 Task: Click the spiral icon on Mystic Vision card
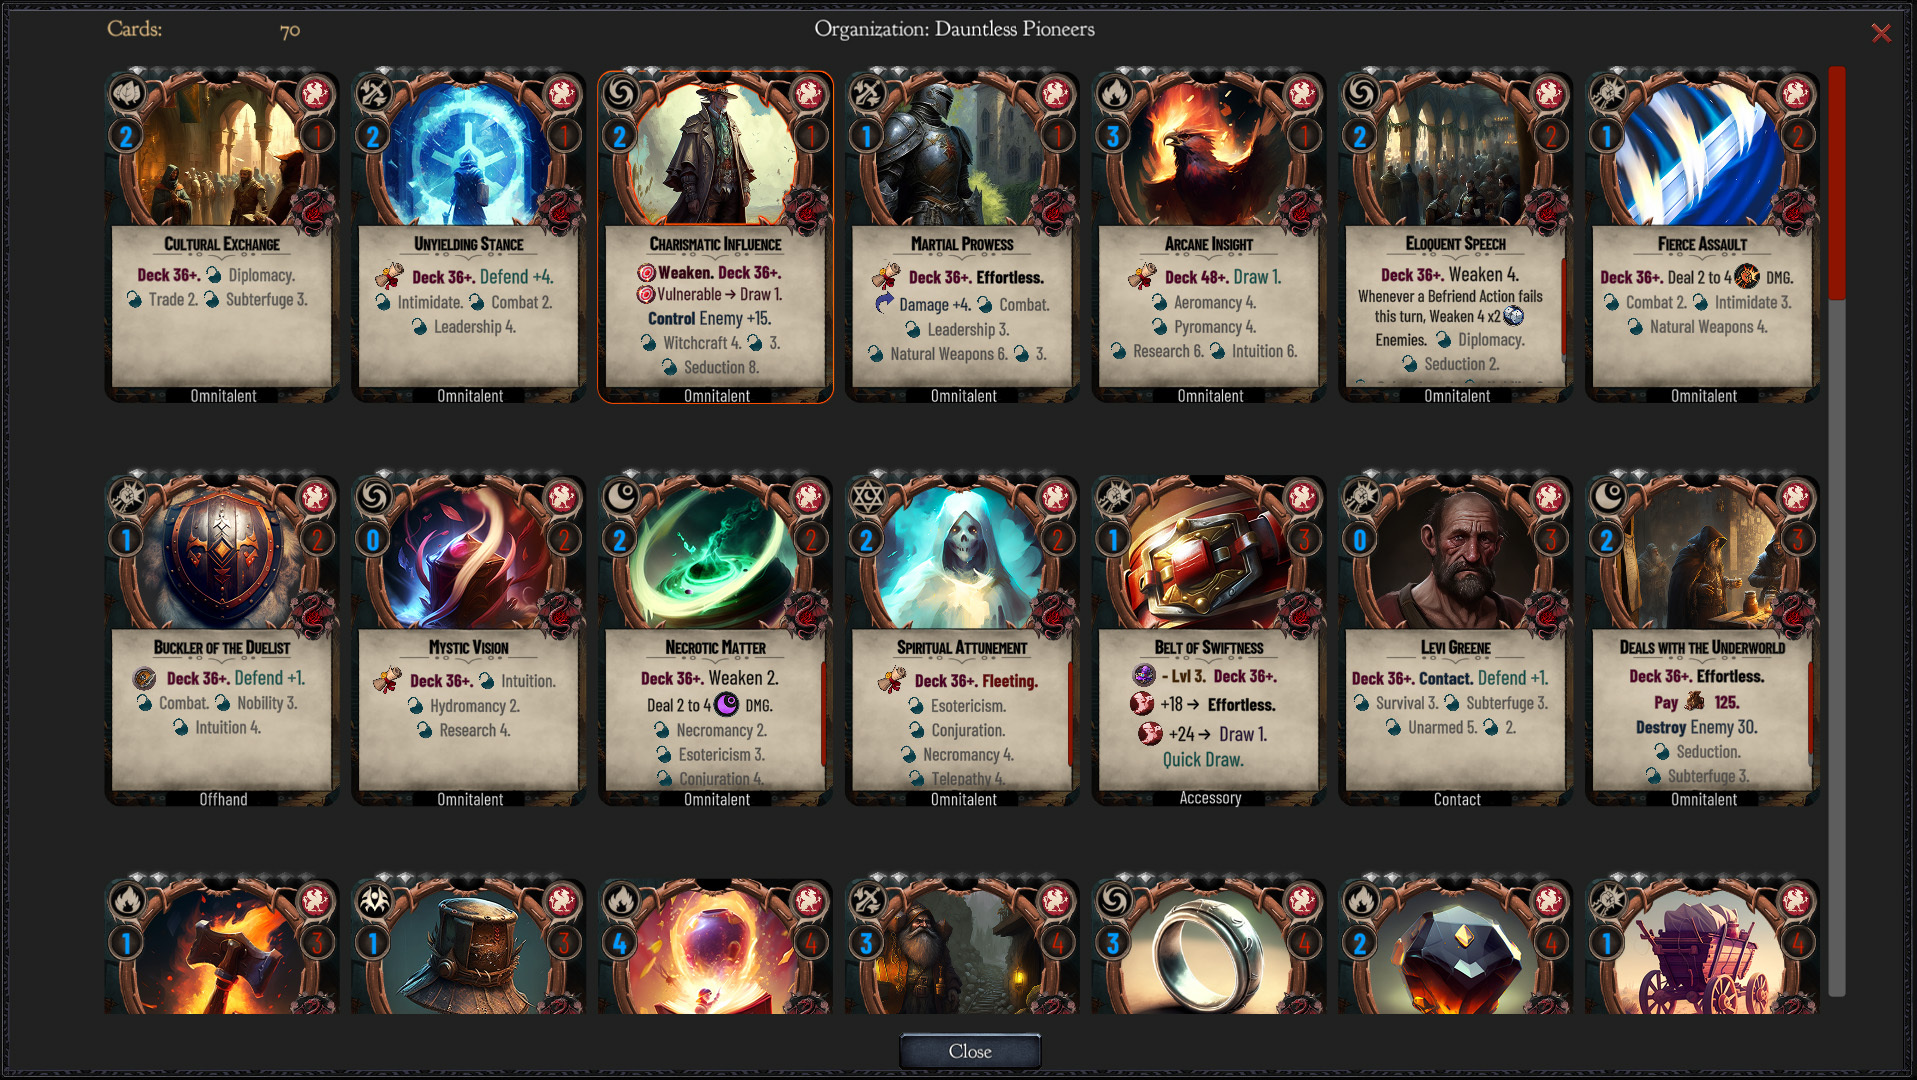(374, 496)
